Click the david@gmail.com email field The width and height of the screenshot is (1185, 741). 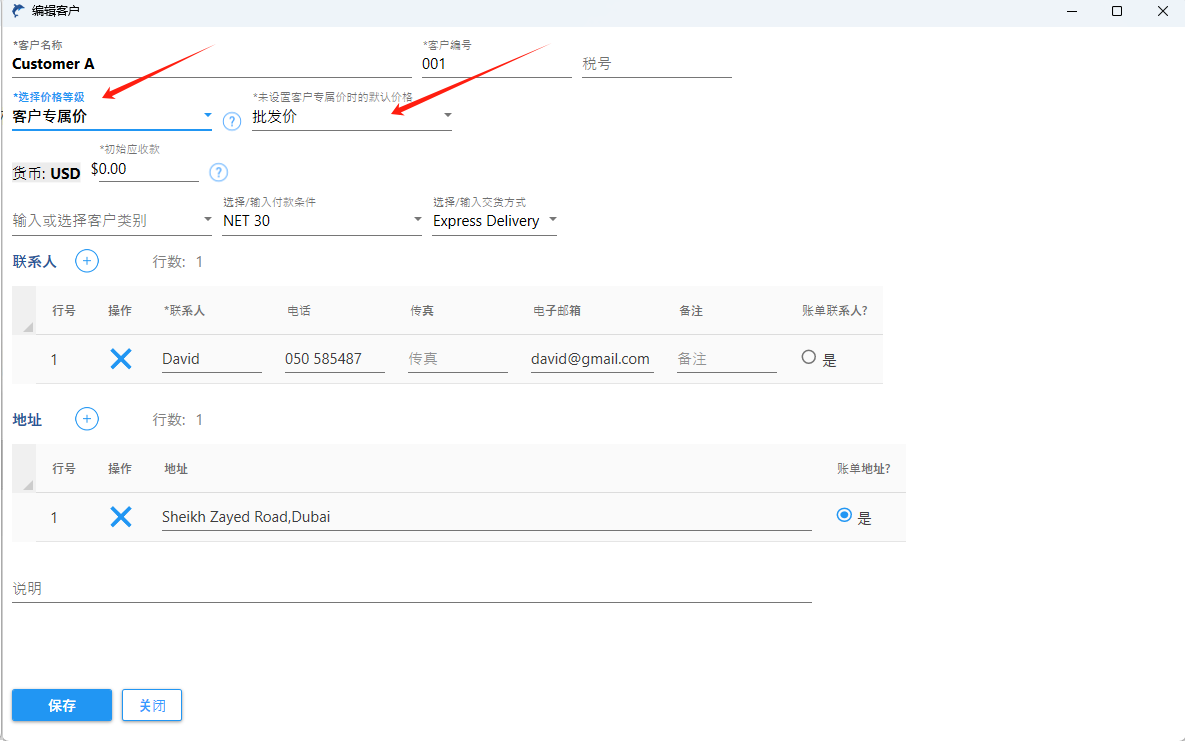tap(591, 359)
